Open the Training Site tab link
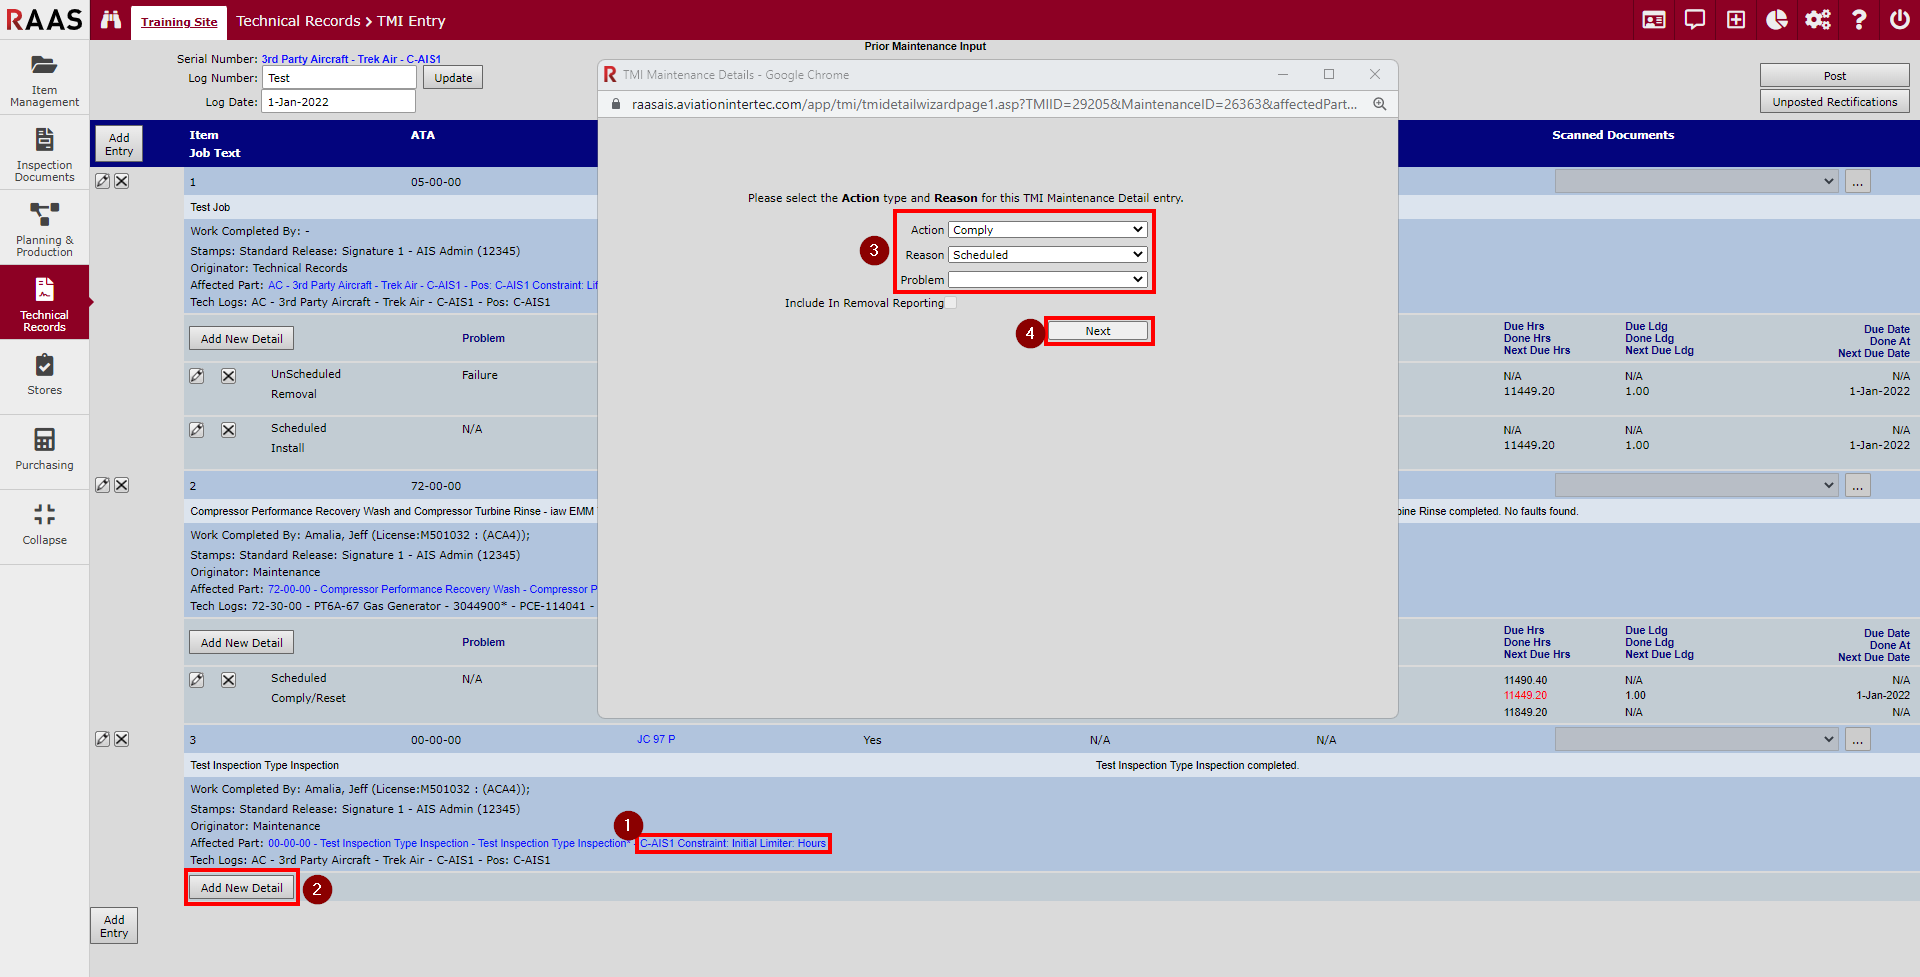Viewport: 1920px width, 977px height. click(179, 22)
